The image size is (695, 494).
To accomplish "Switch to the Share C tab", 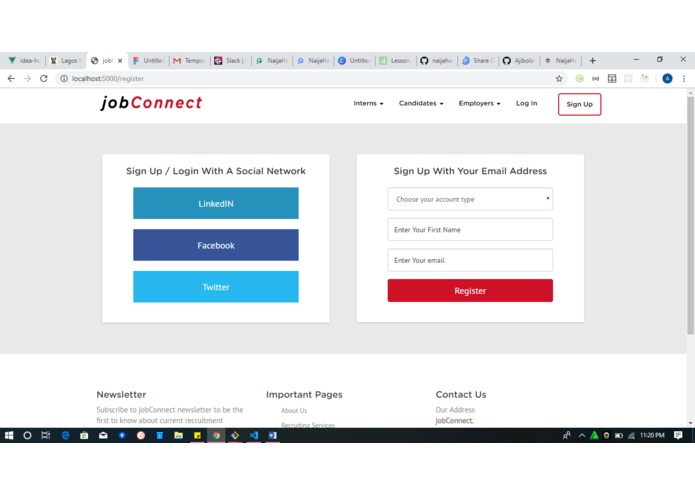I will tap(477, 60).
